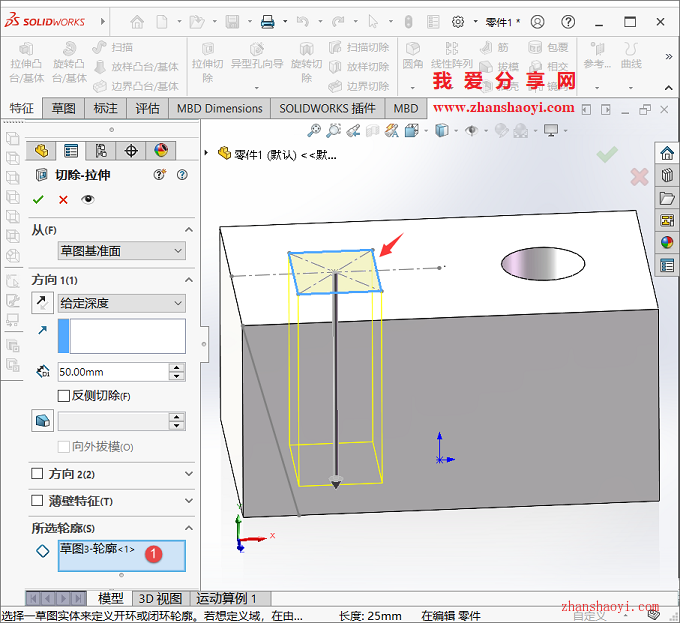Open the View Settings monitor icon
The image size is (680, 623).
click(x=552, y=130)
